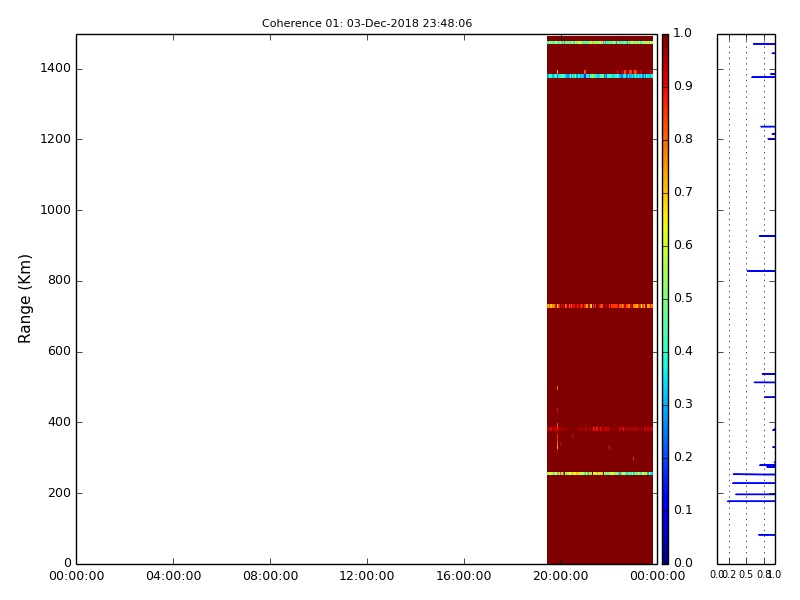Screen dimensions: 800x600
Task: Click the colorbar label 0.1
Action: click(x=683, y=510)
